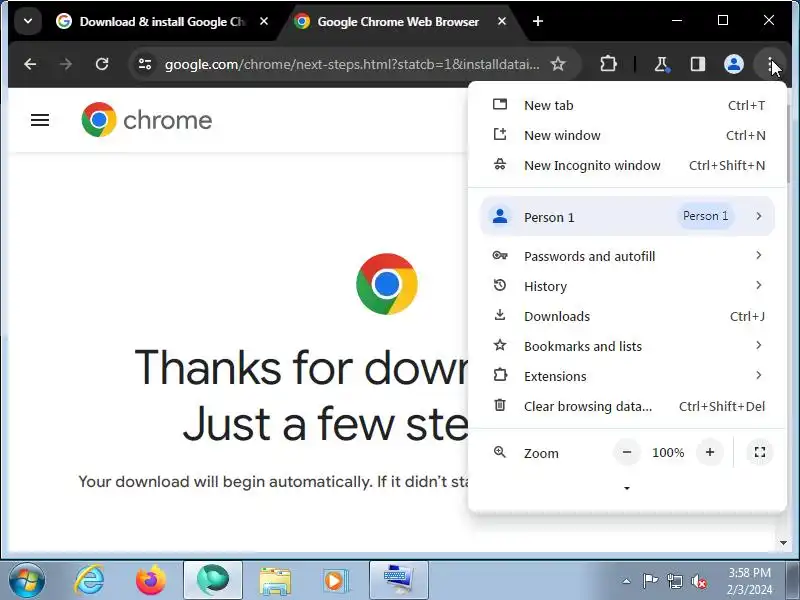The height and width of the screenshot is (600, 800).
Task: Open network status icon in system tray
Action: pos(674,581)
